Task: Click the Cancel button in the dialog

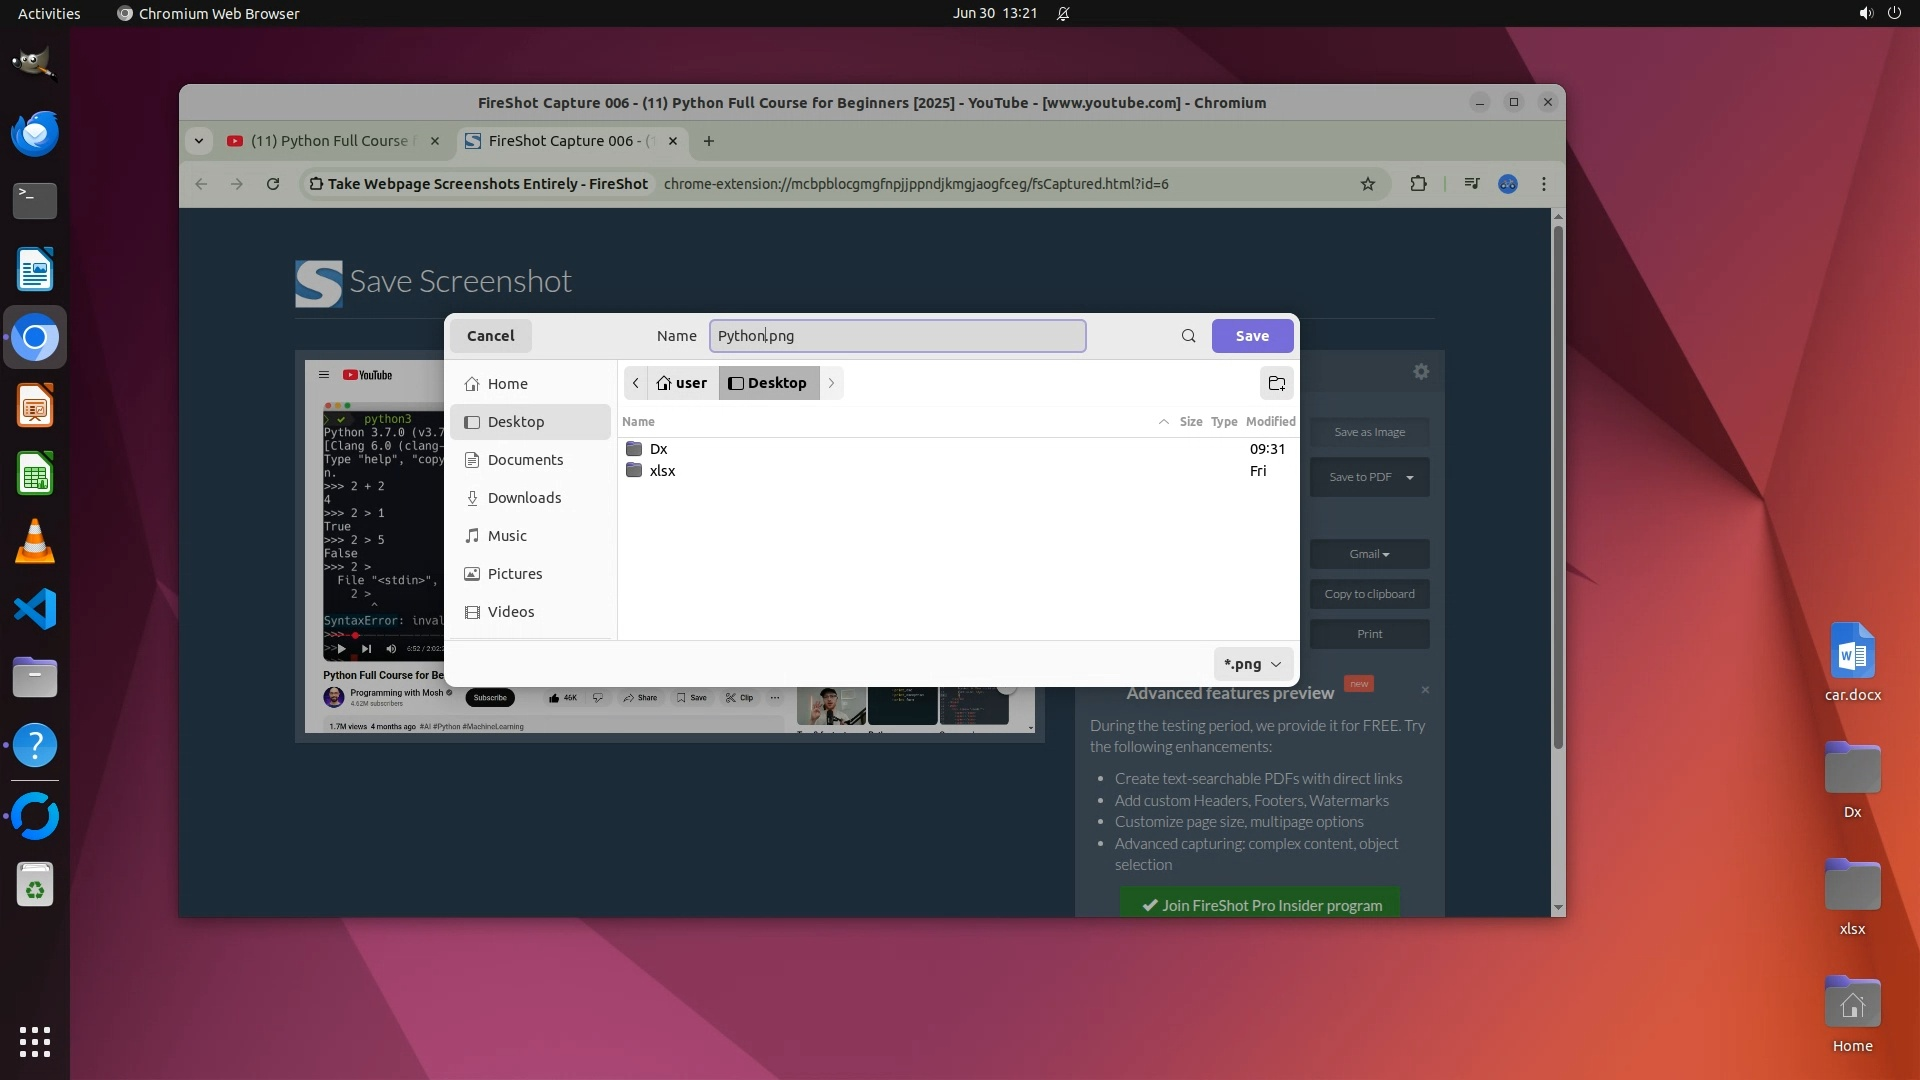Action: [x=490, y=336]
